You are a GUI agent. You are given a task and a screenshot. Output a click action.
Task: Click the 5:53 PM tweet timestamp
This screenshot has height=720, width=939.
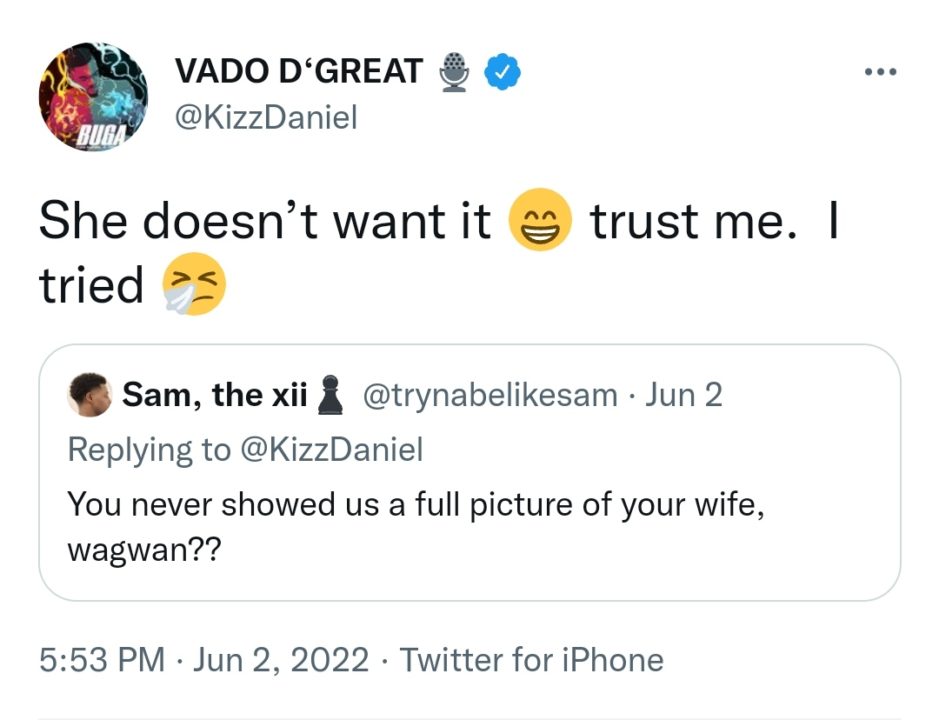(101, 660)
